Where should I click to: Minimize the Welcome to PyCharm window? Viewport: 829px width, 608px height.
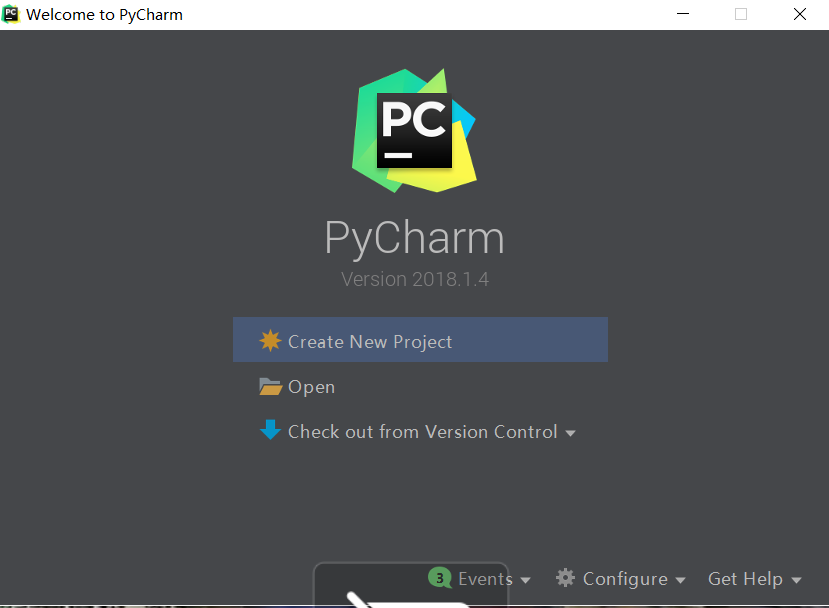pos(683,14)
